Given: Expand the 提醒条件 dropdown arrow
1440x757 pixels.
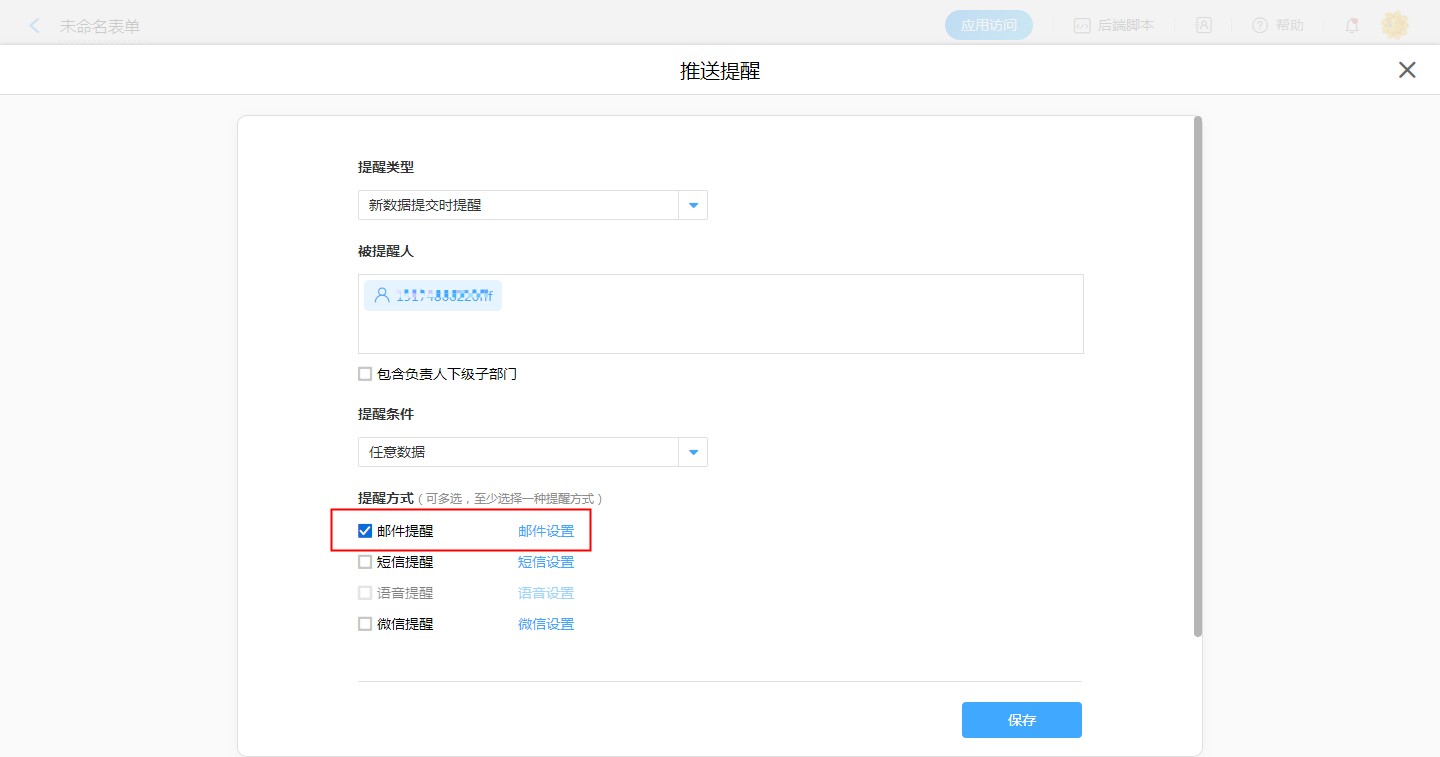Looking at the screenshot, I should tap(693, 452).
